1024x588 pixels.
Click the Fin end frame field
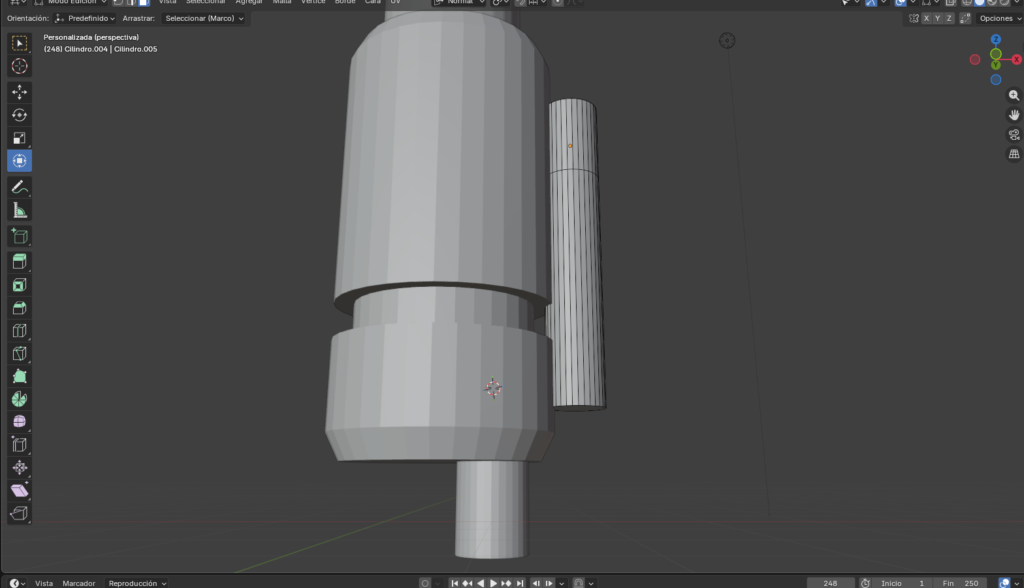pyautogui.click(x=960, y=583)
